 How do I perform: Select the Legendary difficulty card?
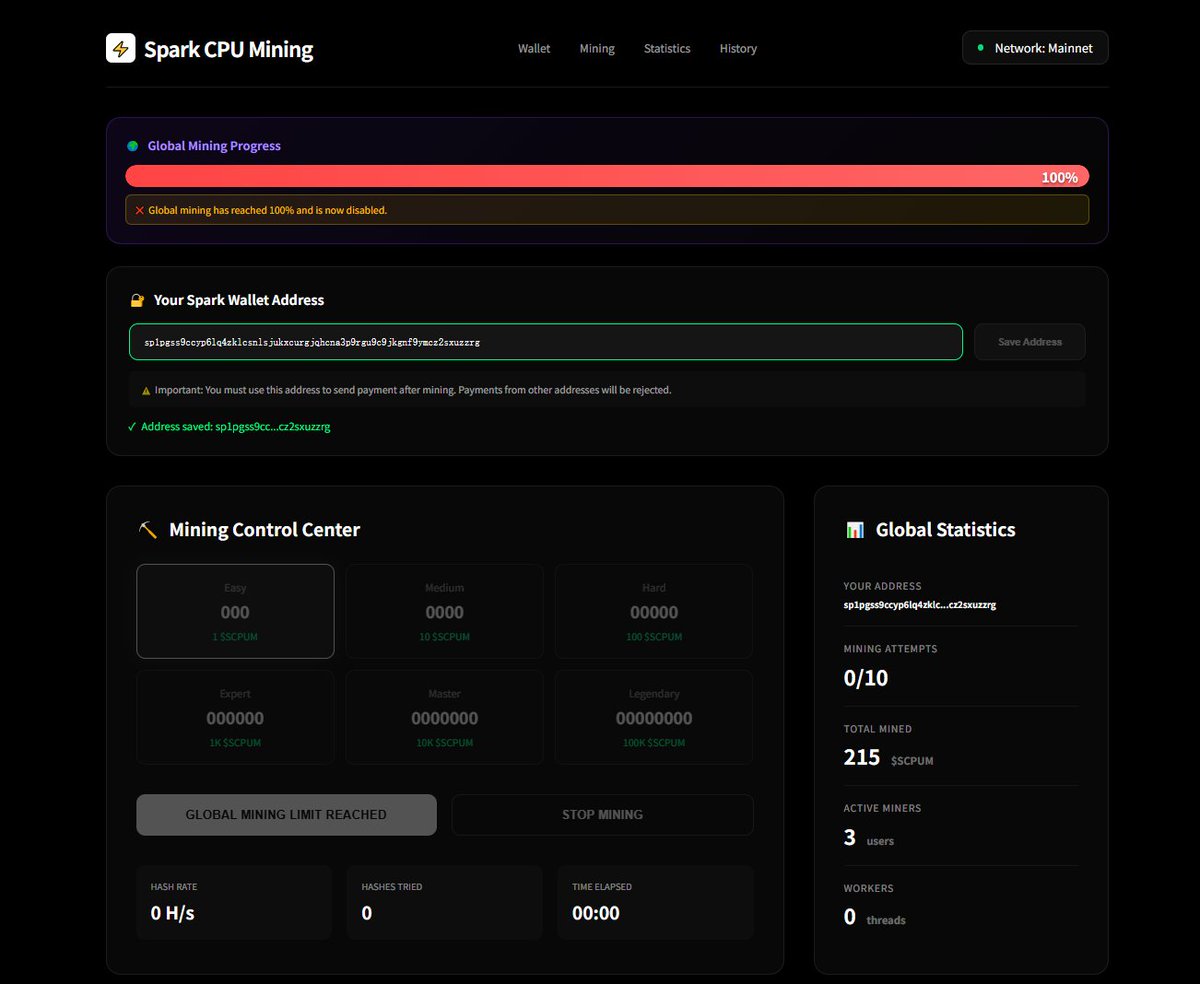point(654,717)
